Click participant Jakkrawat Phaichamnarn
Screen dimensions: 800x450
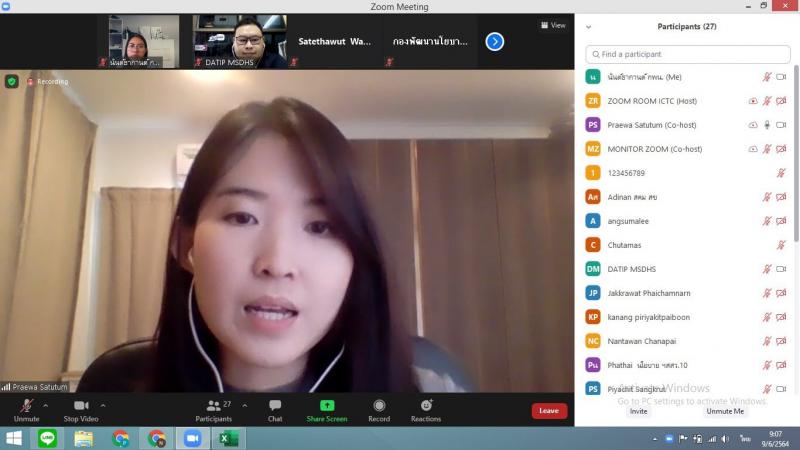pyautogui.click(x=687, y=293)
